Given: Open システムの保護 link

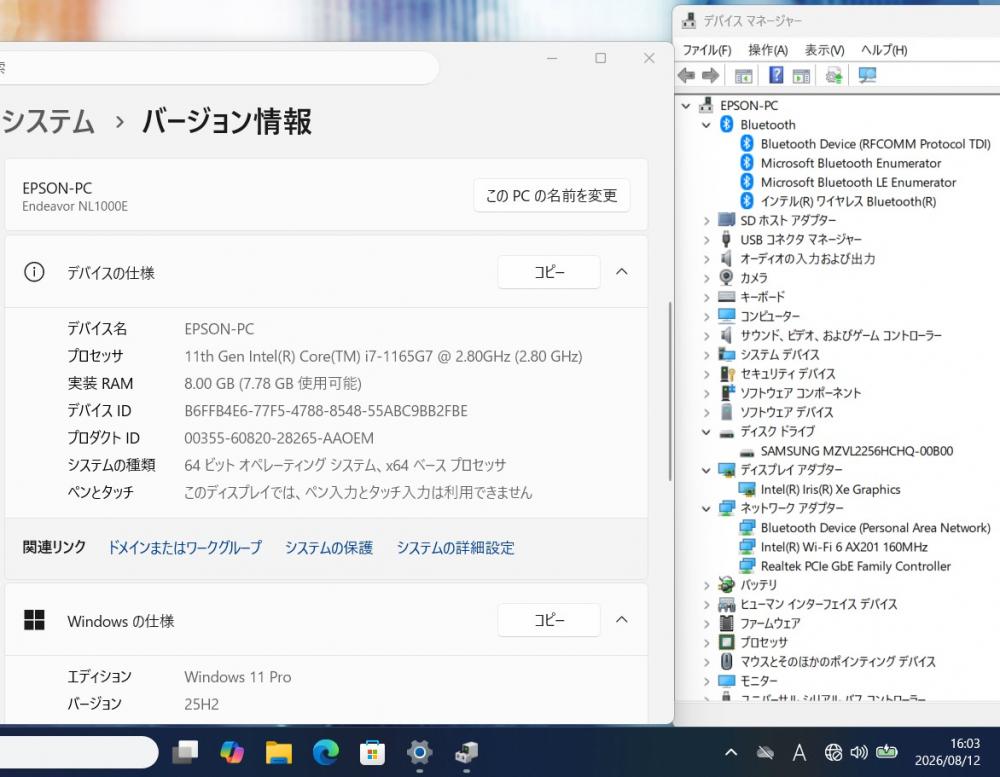Looking at the screenshot, I should [x=328, y=547].
